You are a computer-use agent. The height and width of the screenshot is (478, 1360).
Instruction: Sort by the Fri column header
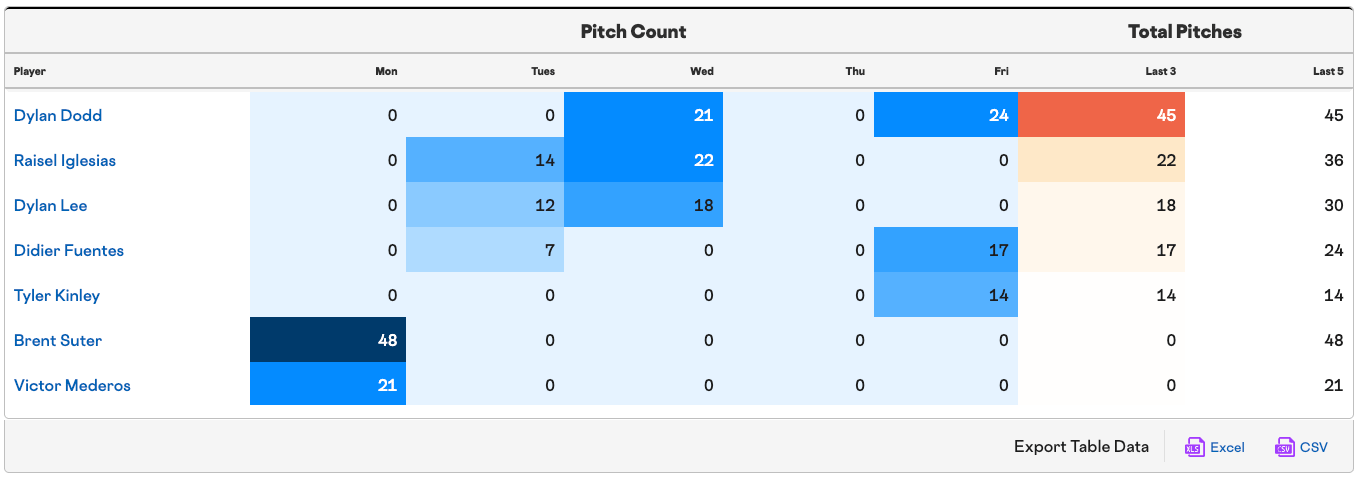1002,71
